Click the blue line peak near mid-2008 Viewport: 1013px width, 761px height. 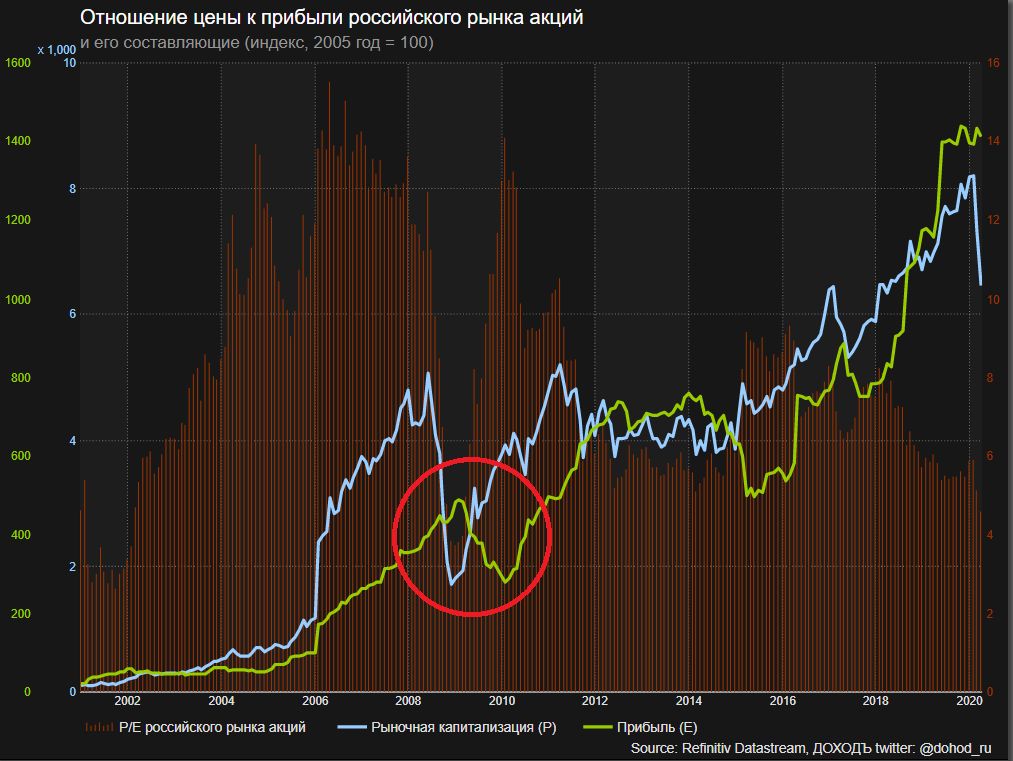coord(428,373)
